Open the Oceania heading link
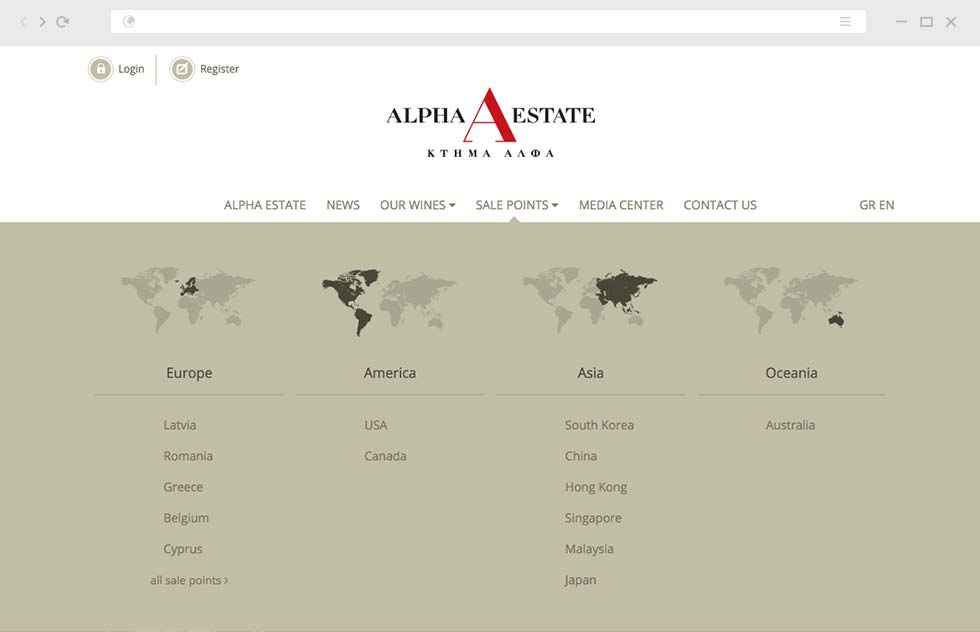 pyautogui.click(x=791, y=373)
